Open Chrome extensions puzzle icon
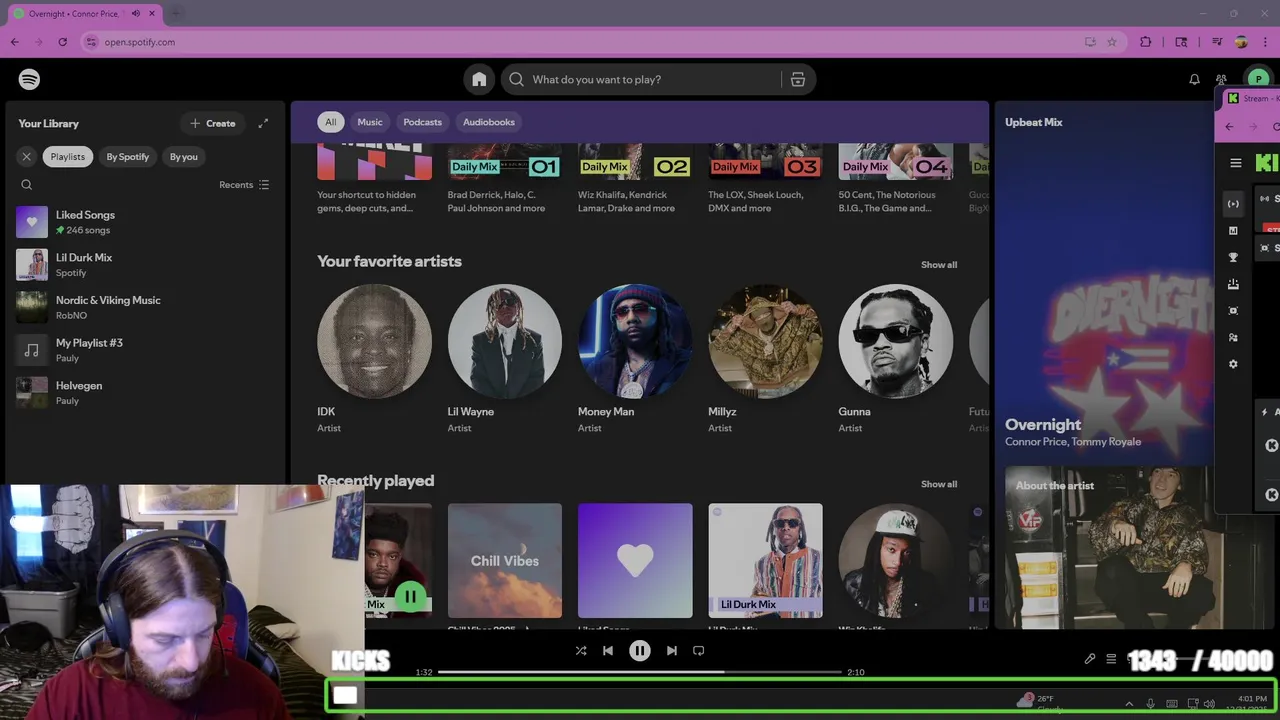 (1146, 42)
